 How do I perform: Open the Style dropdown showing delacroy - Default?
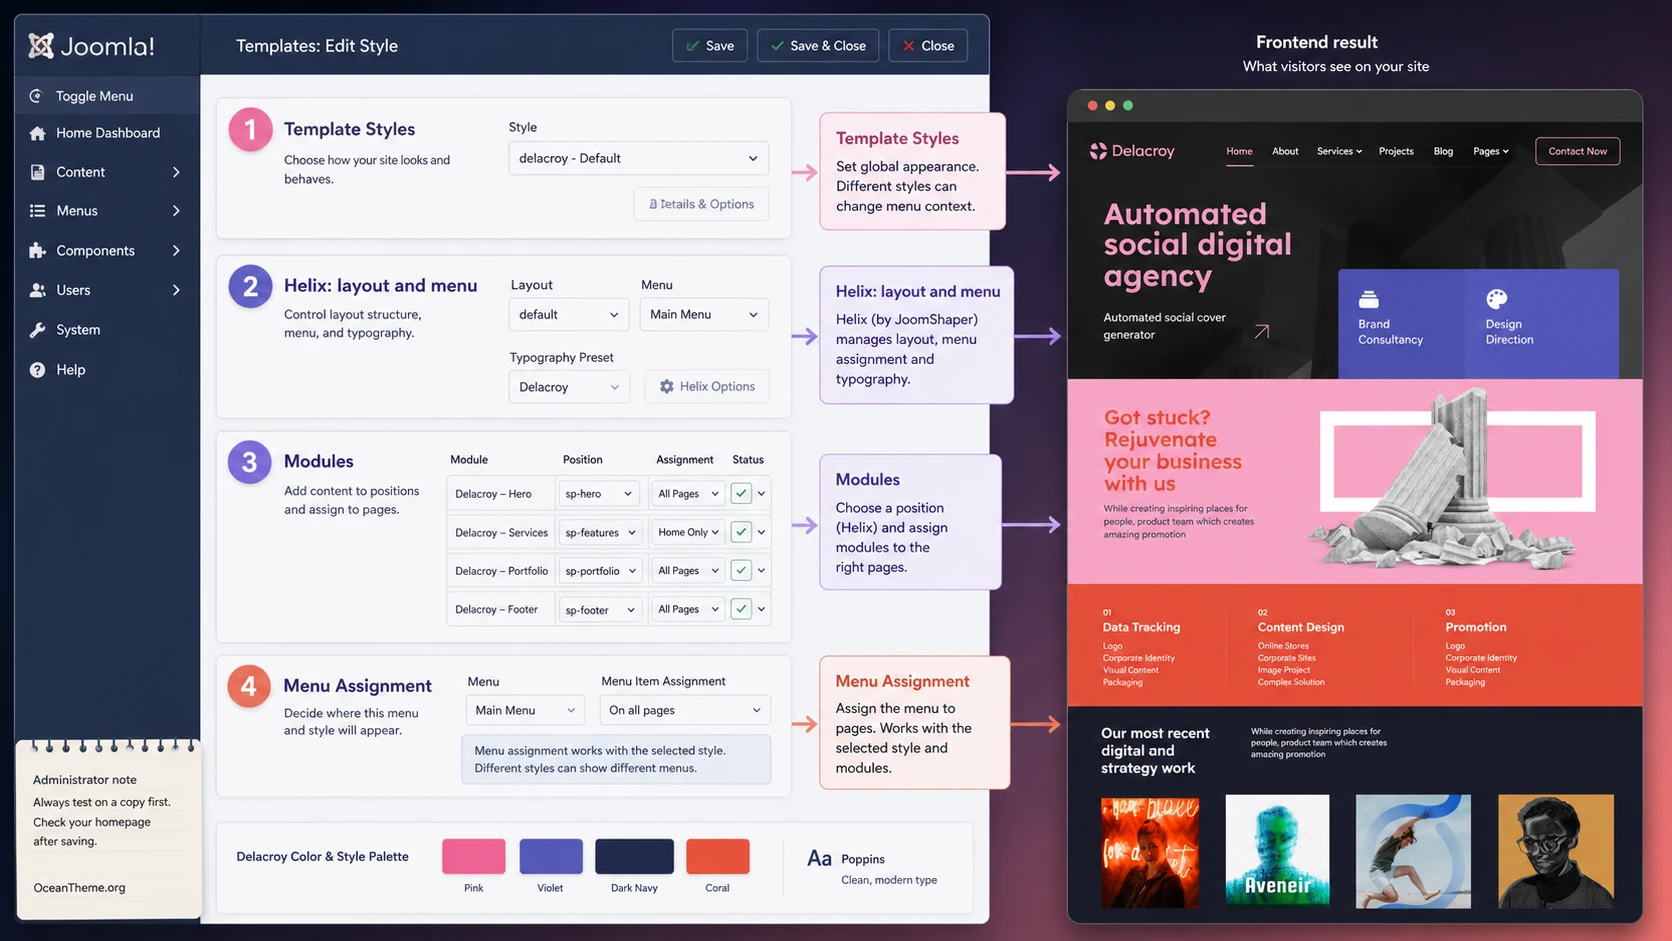point(638,158)
